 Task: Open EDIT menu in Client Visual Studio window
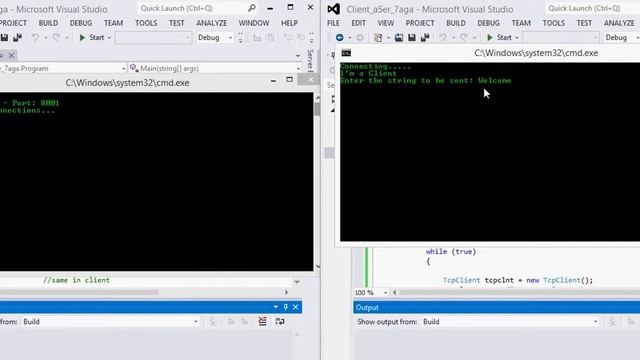[358, 23]
